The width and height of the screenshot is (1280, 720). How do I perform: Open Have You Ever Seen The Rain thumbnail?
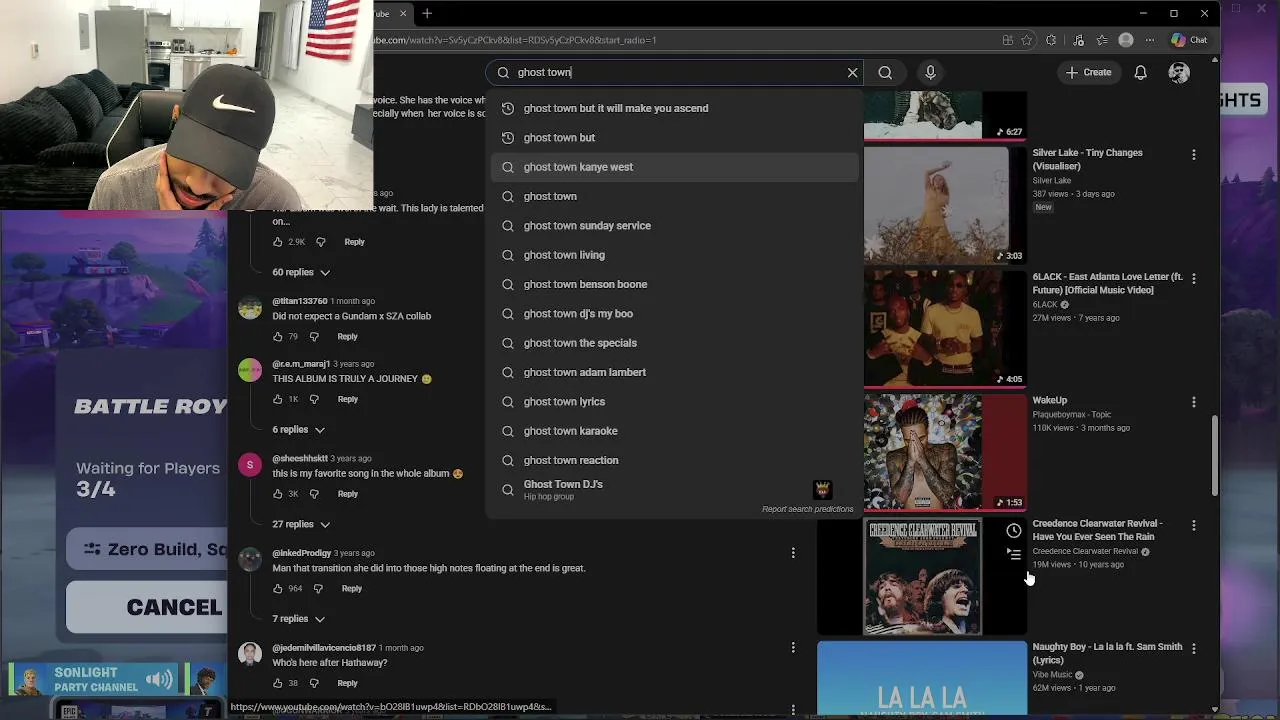922,577
